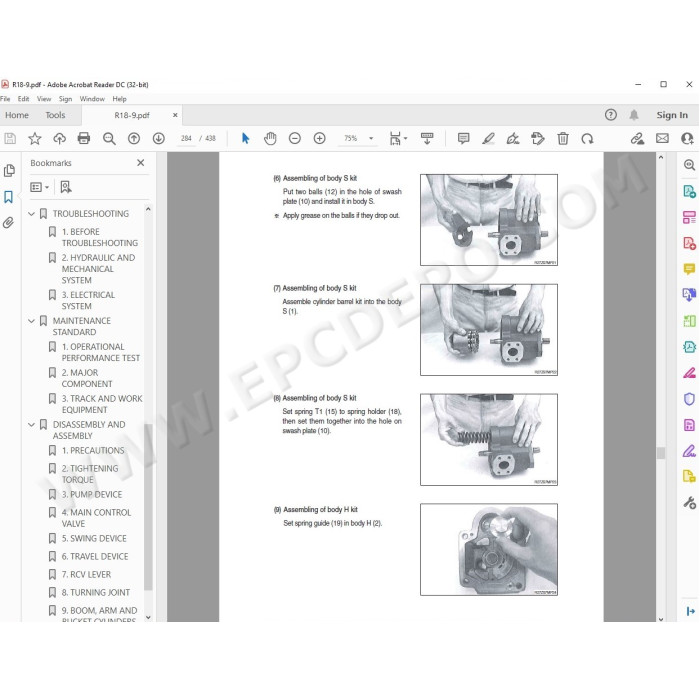Go to next page arrow
The image size is (700, 700).
click(158, 138)
